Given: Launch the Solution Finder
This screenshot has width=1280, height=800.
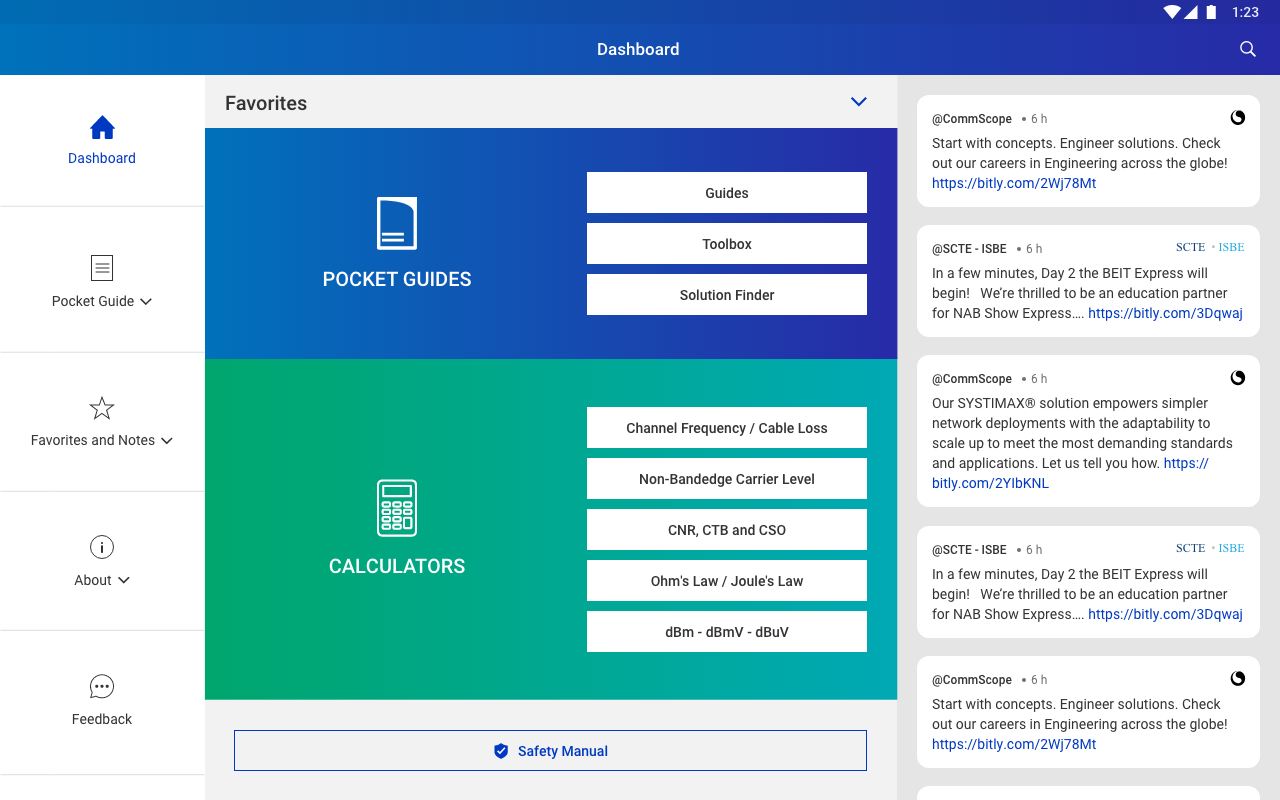Looking at the screenshot, I should pyautogui.click(x=727, y=295).
